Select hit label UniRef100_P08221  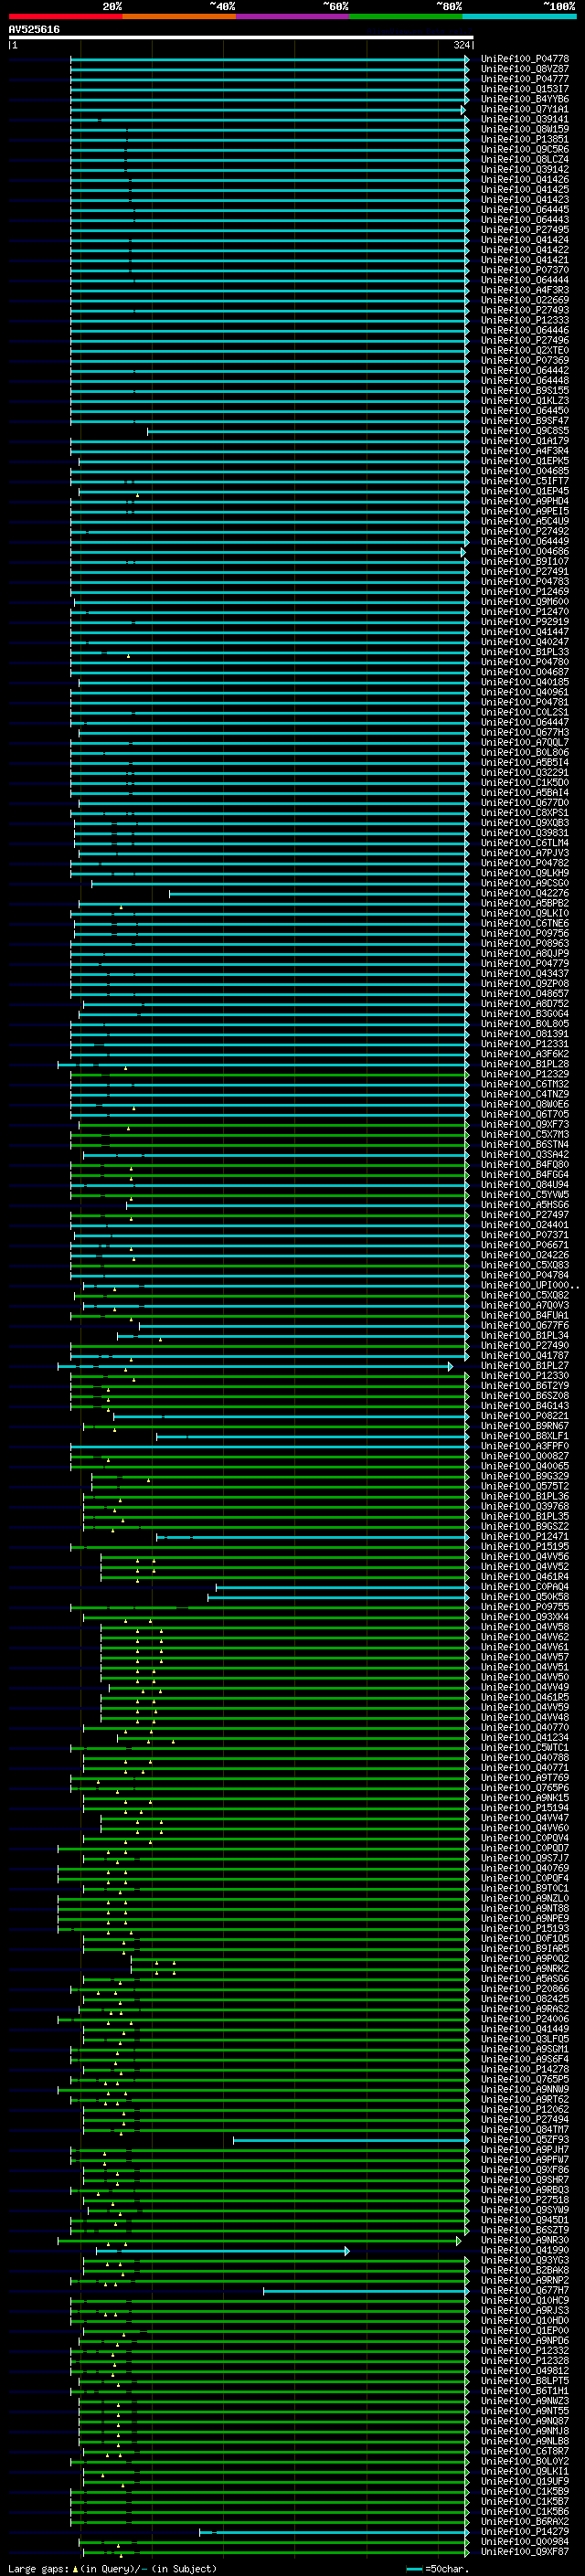point(525,1416)
